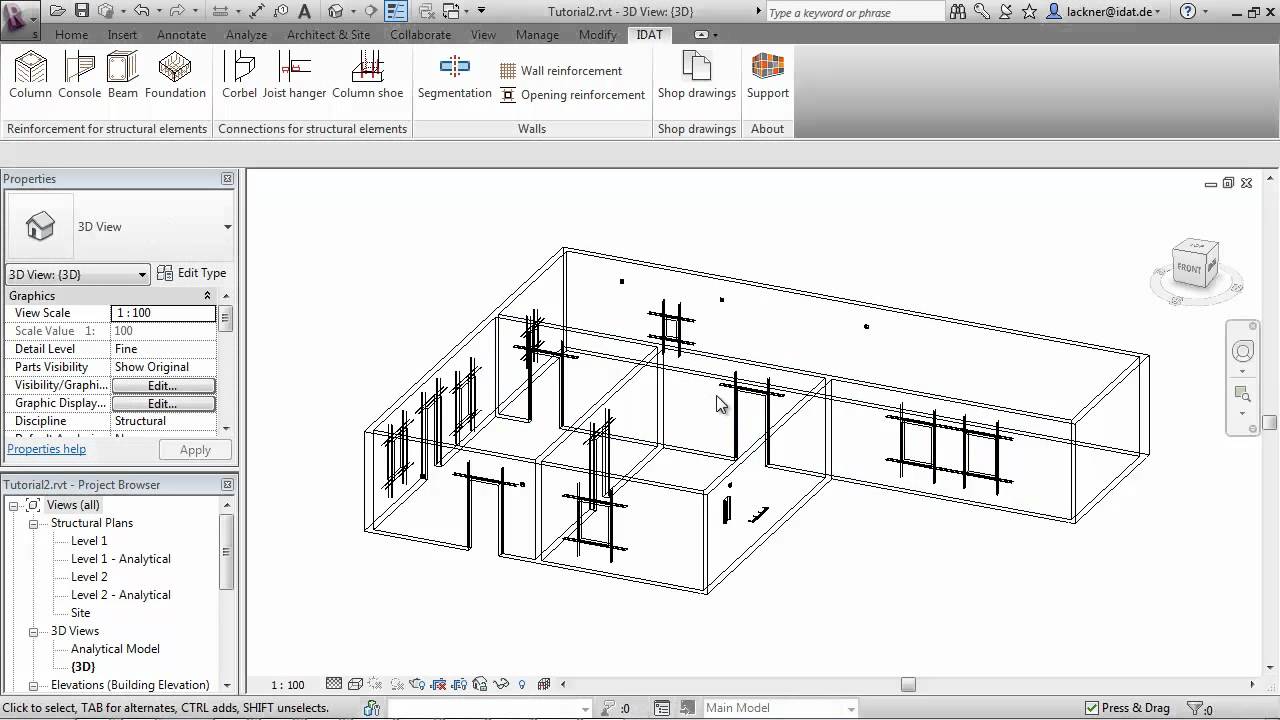The image size is (1280, 720).
Task: Open the Collaborate ribbon tab
Action: [x=420, y=34]
